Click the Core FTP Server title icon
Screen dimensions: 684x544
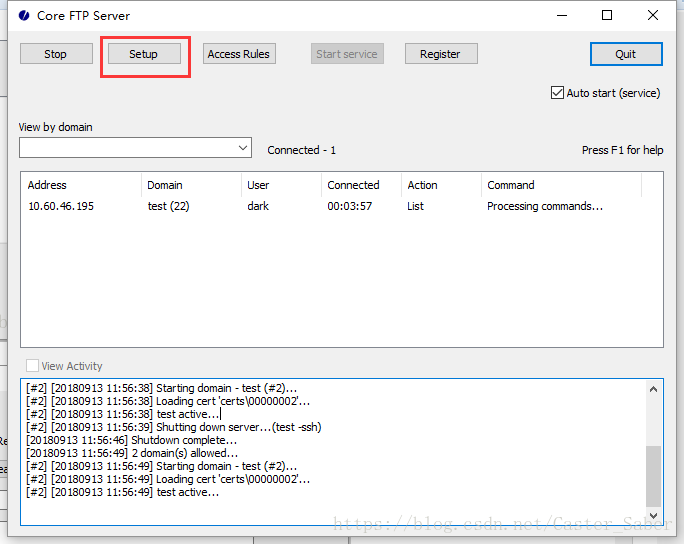coord(24,16)
